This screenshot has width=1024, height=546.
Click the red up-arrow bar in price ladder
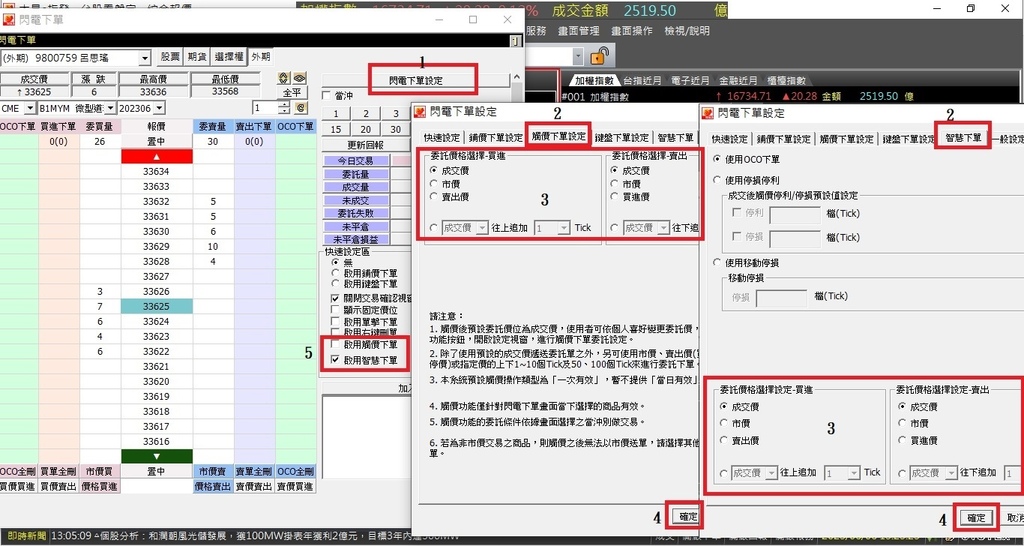point(157,157)
